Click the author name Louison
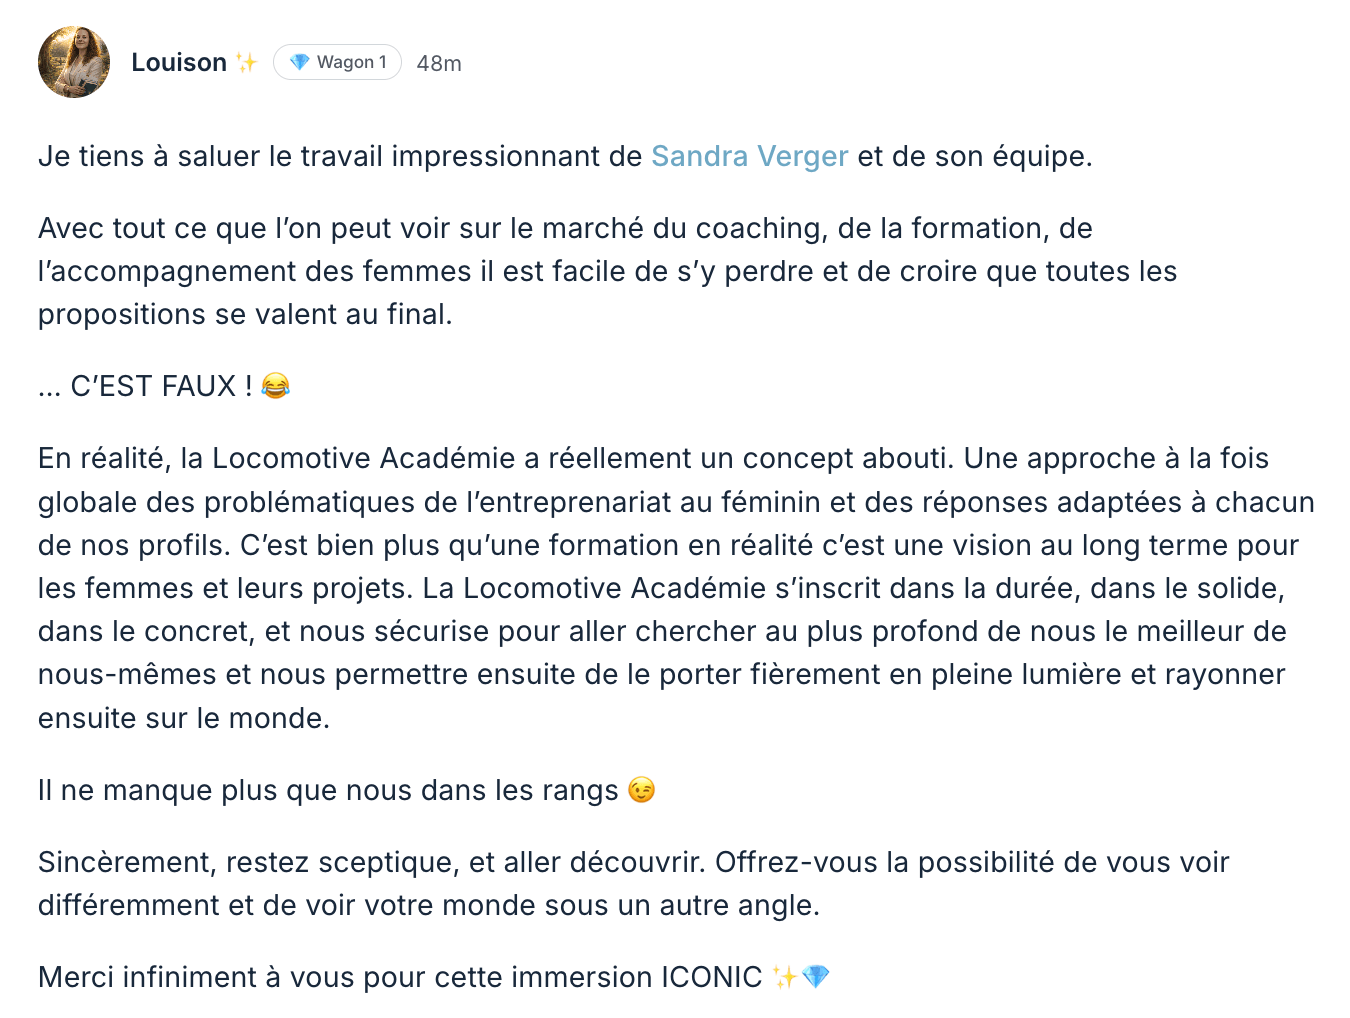The image size is (1350, 1018). [x=179, y=62]
